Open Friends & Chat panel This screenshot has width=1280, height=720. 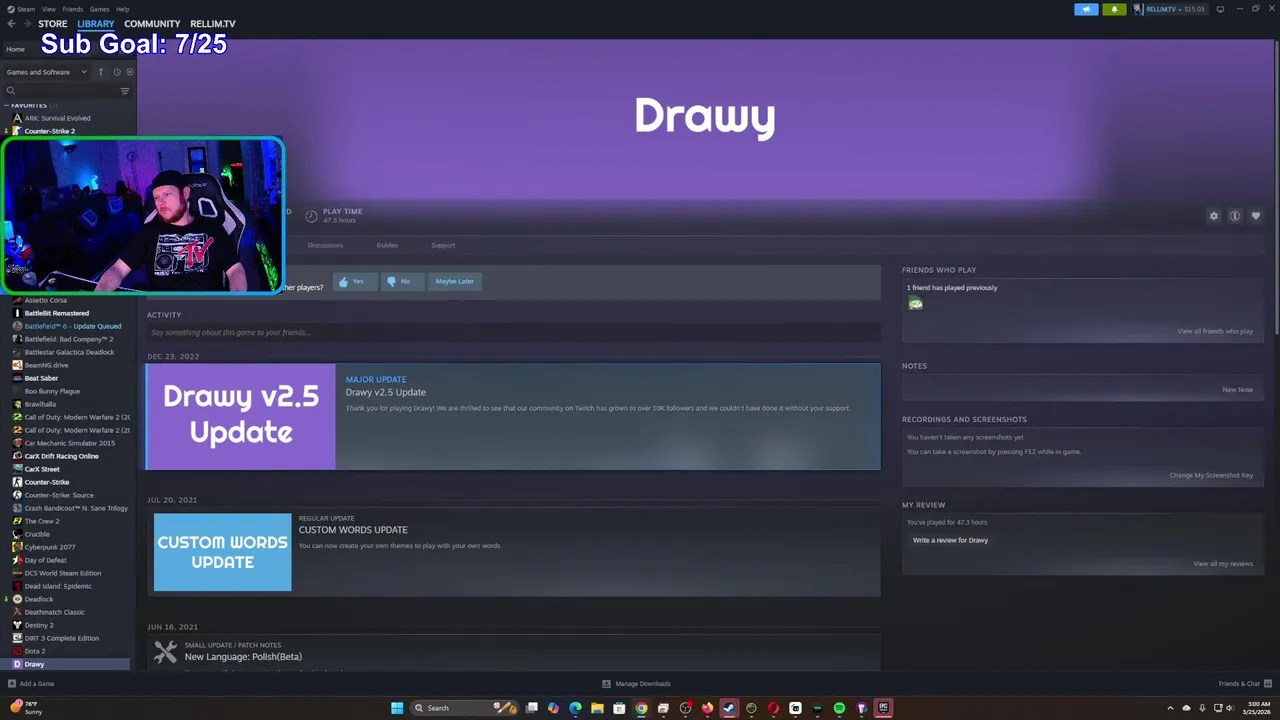click(x=1243, y=684)
